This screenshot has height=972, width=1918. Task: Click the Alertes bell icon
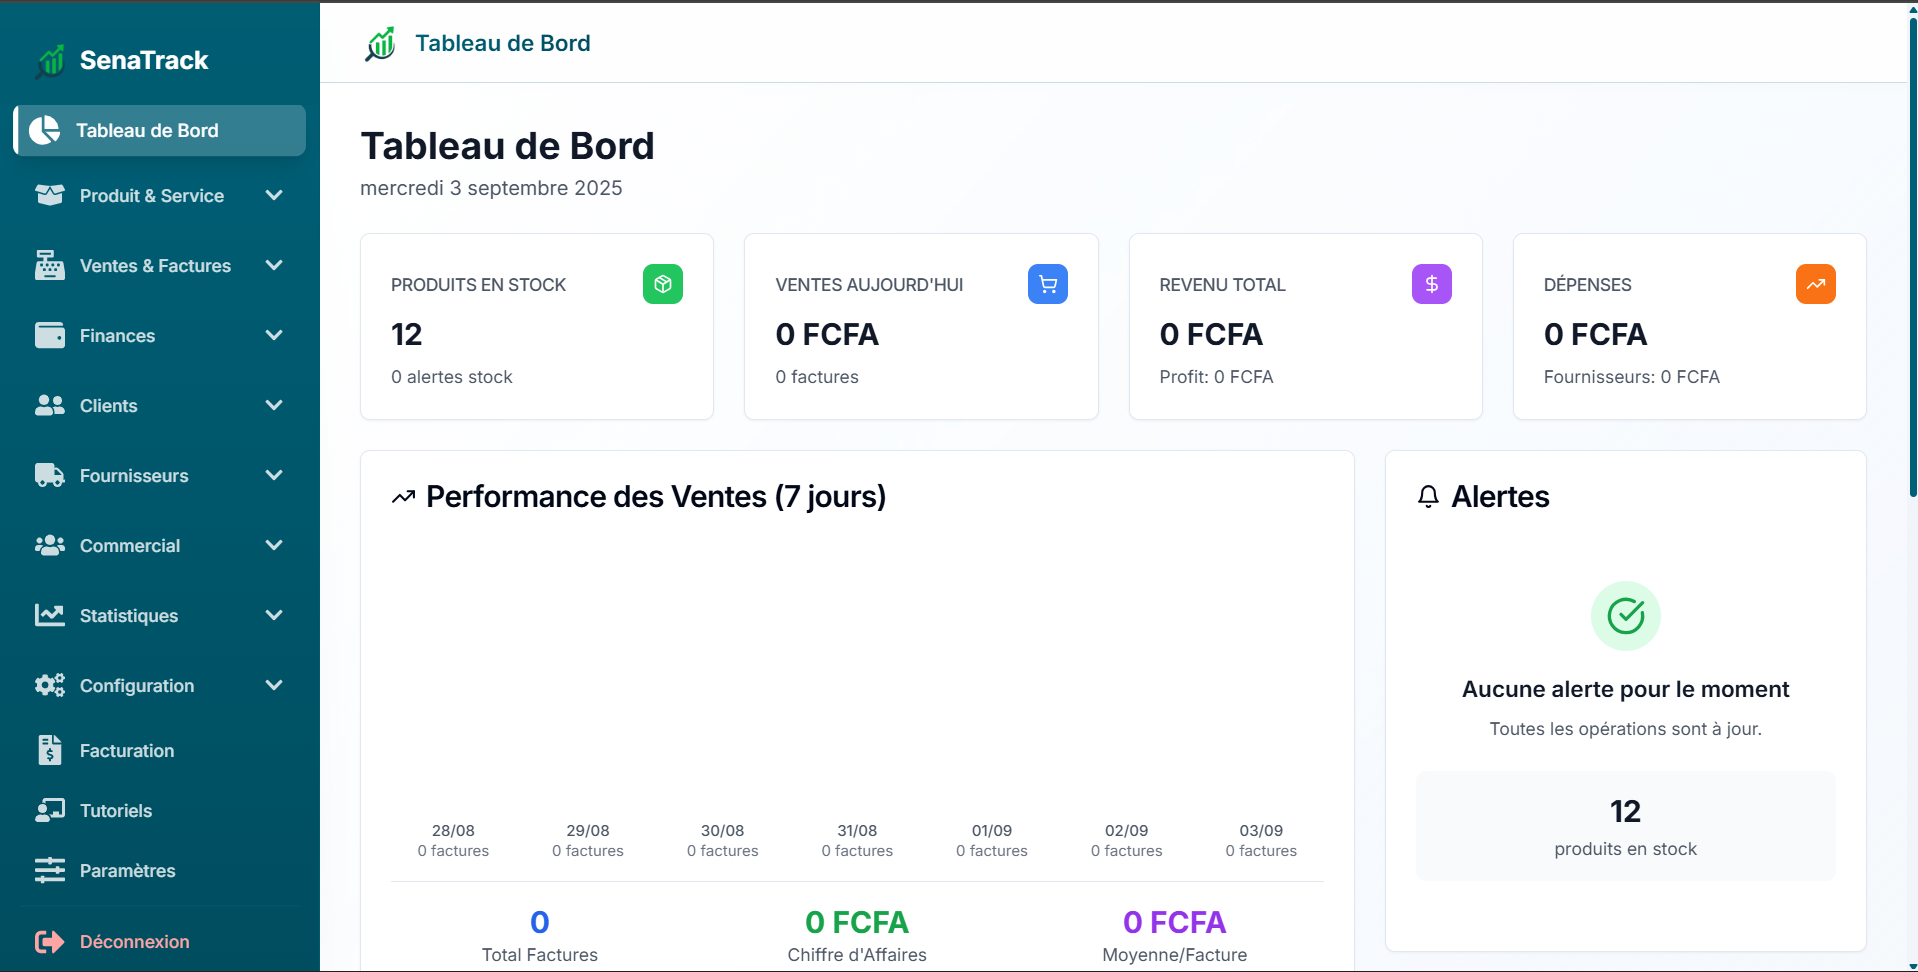tap(1428, 496)
